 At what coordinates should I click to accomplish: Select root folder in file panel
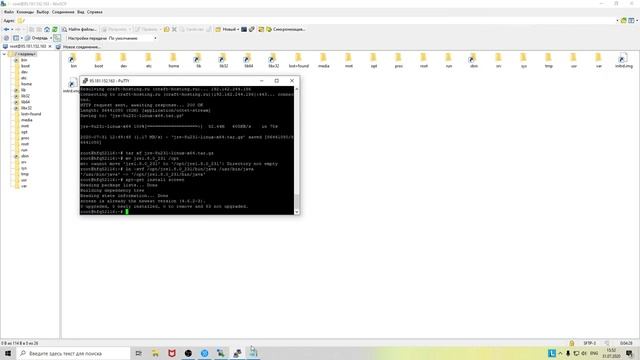(x=424, y=60)
